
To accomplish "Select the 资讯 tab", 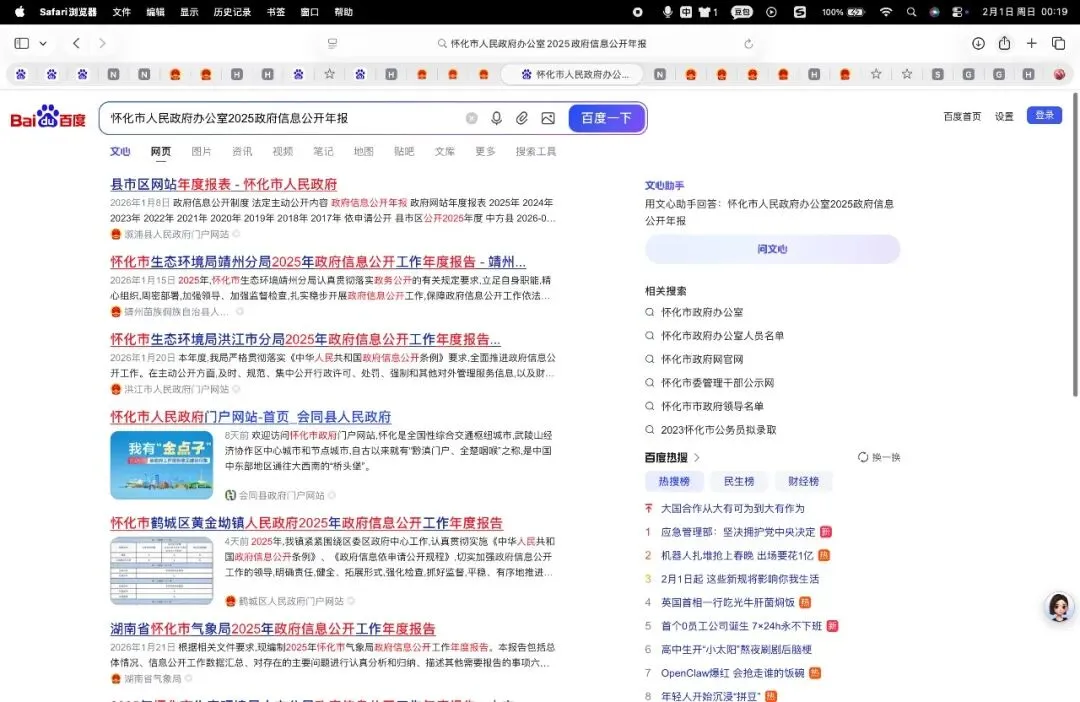I will (x=242, y=152).
